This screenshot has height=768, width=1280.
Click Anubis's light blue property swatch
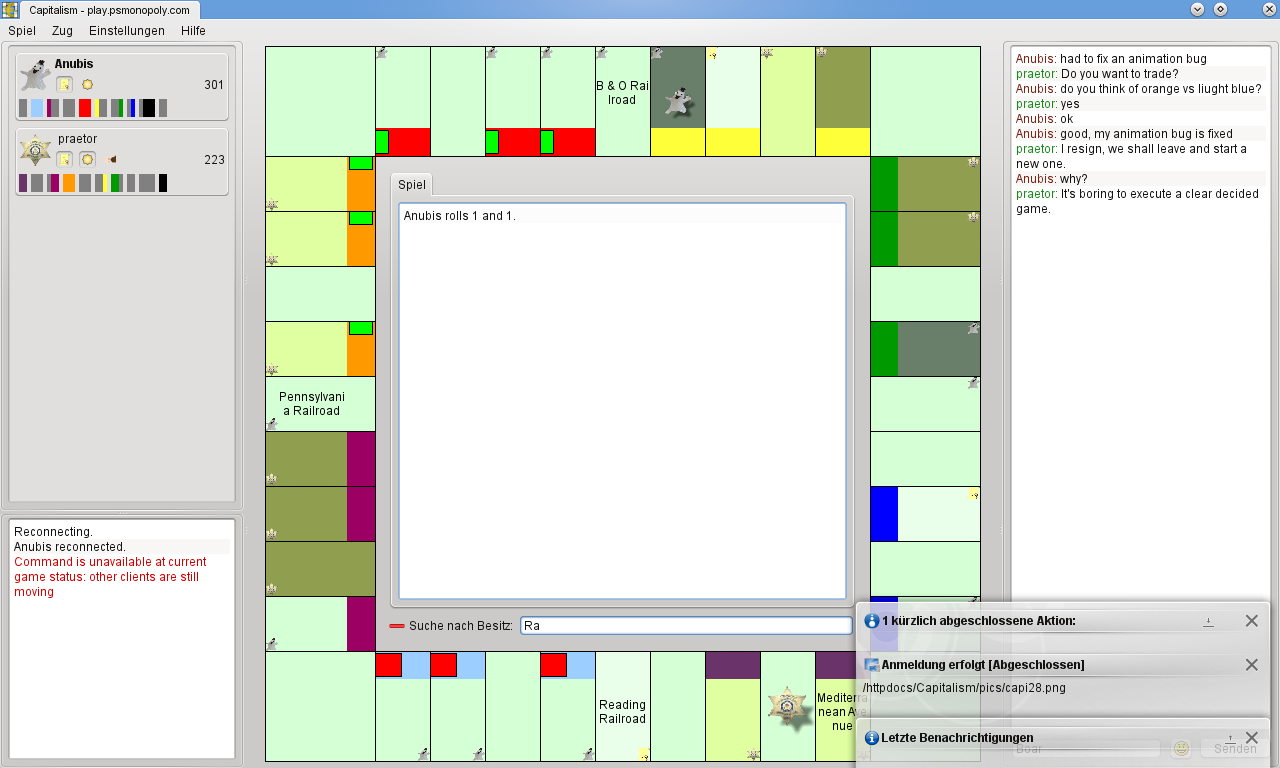pyautogui.click(x=37, y=108)
